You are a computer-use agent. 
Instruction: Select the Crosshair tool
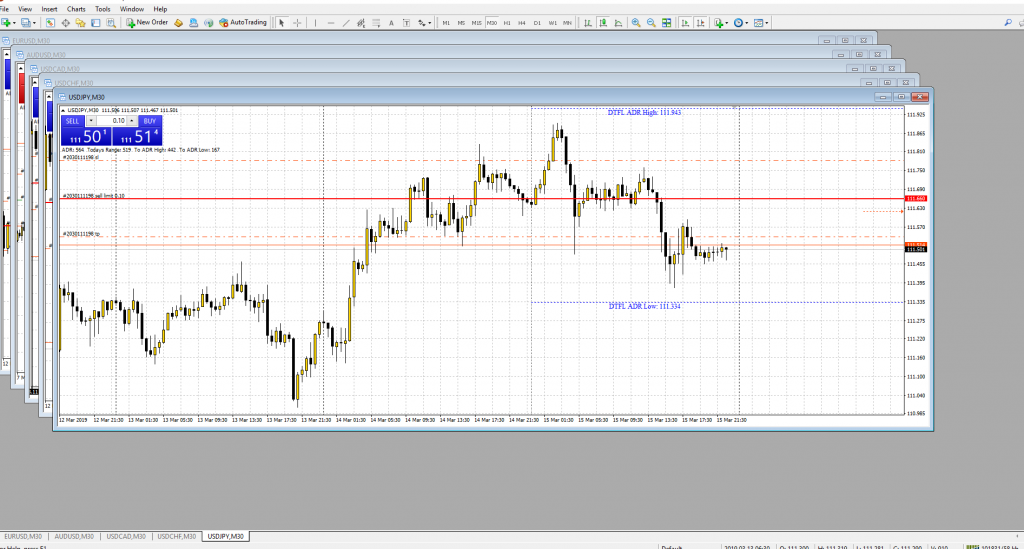click(297, 23)
